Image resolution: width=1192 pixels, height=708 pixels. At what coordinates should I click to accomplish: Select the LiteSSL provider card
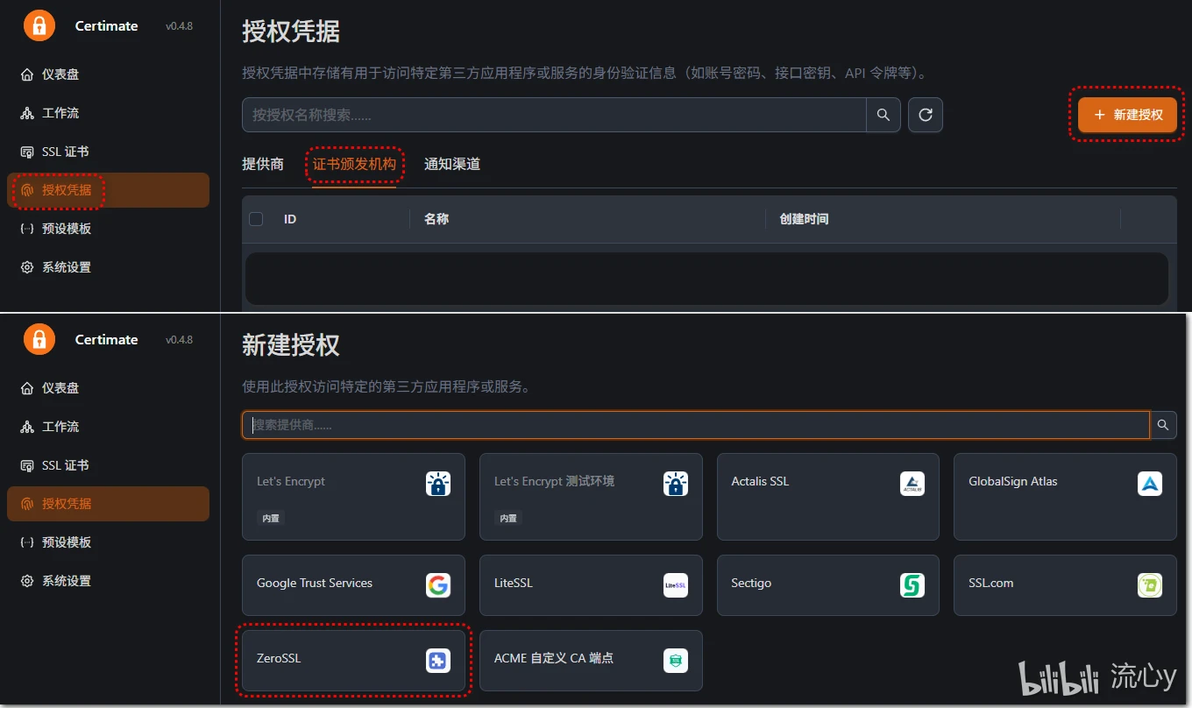pos(591,585)
